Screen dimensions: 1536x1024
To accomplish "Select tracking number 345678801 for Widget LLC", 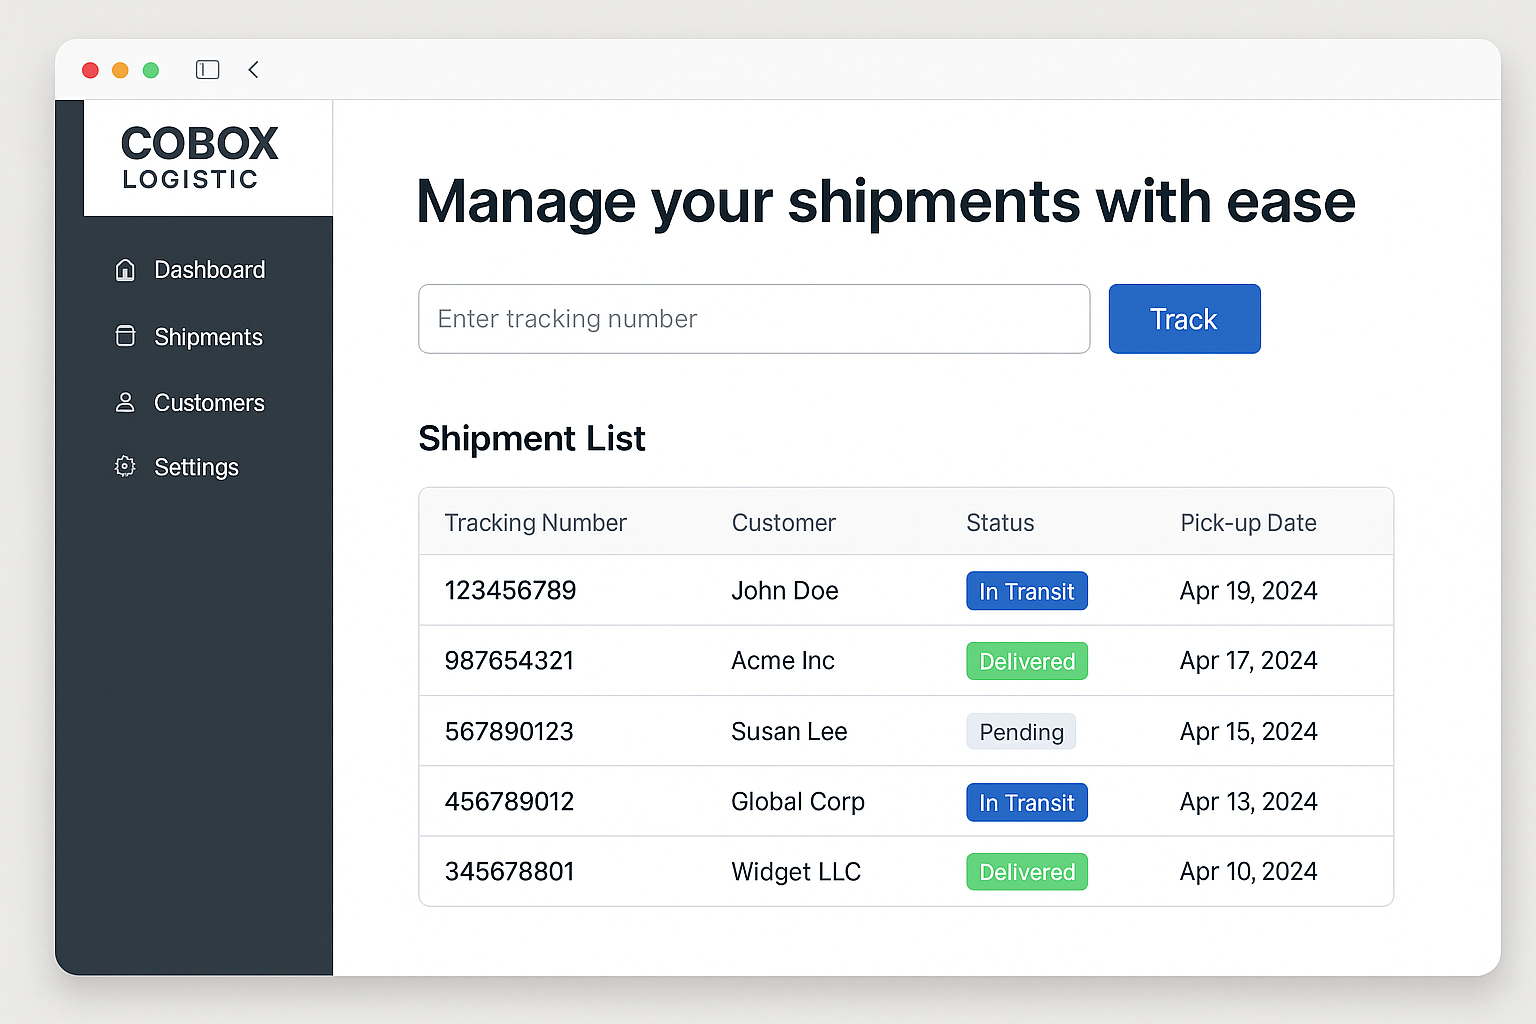I will [509, 871].
